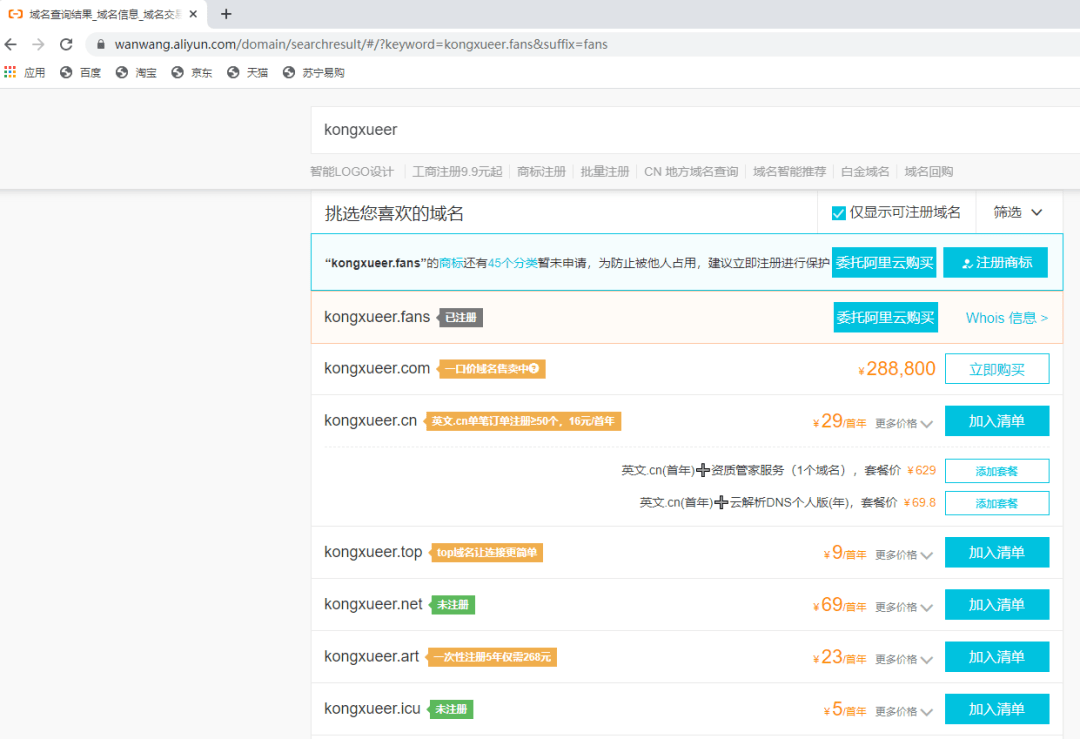Click 未注册 tag next to kongxueer.icu
Screen dimensions: 1080x739
[x=450, y=709]
